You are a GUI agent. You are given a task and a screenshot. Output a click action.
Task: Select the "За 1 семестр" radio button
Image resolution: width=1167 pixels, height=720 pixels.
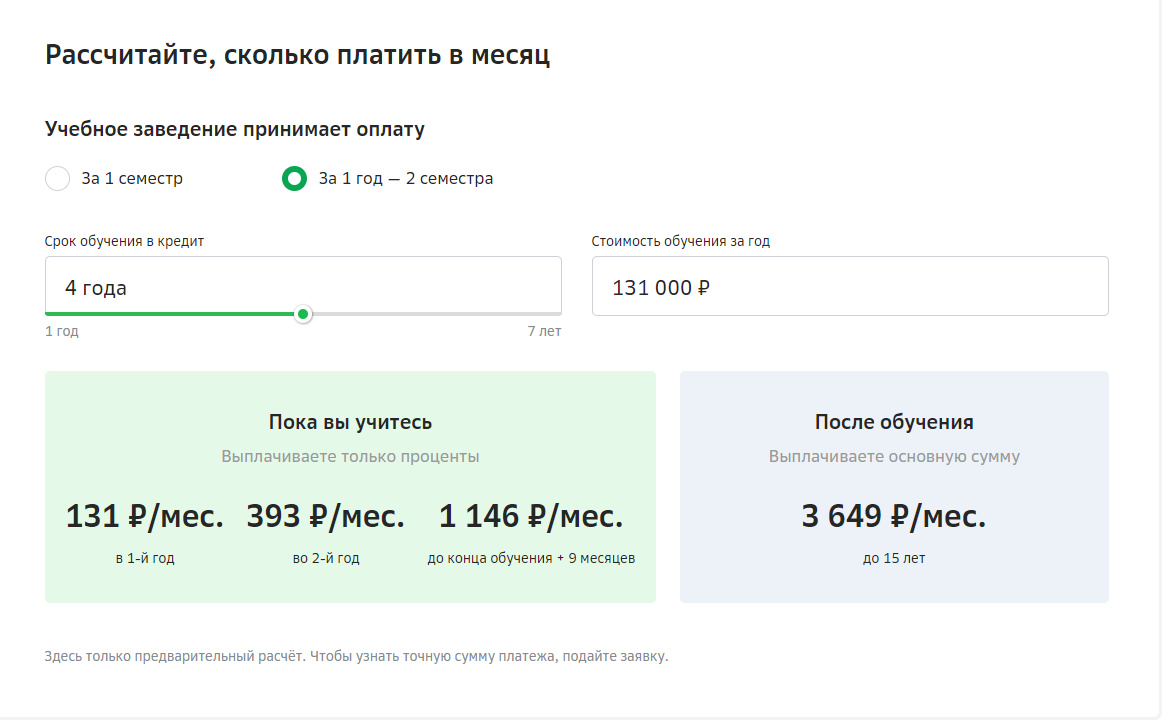(58, 179)
